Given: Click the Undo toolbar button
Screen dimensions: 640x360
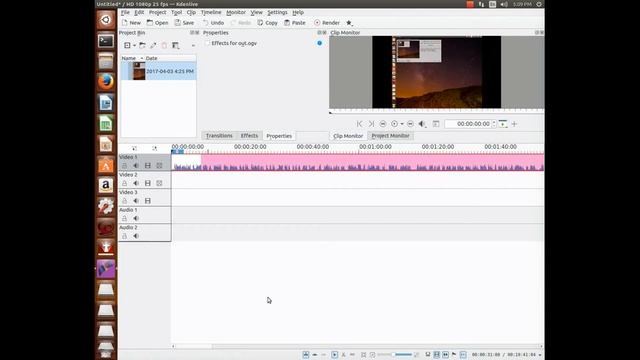Looking at the screenshot, I should [213, 23].
